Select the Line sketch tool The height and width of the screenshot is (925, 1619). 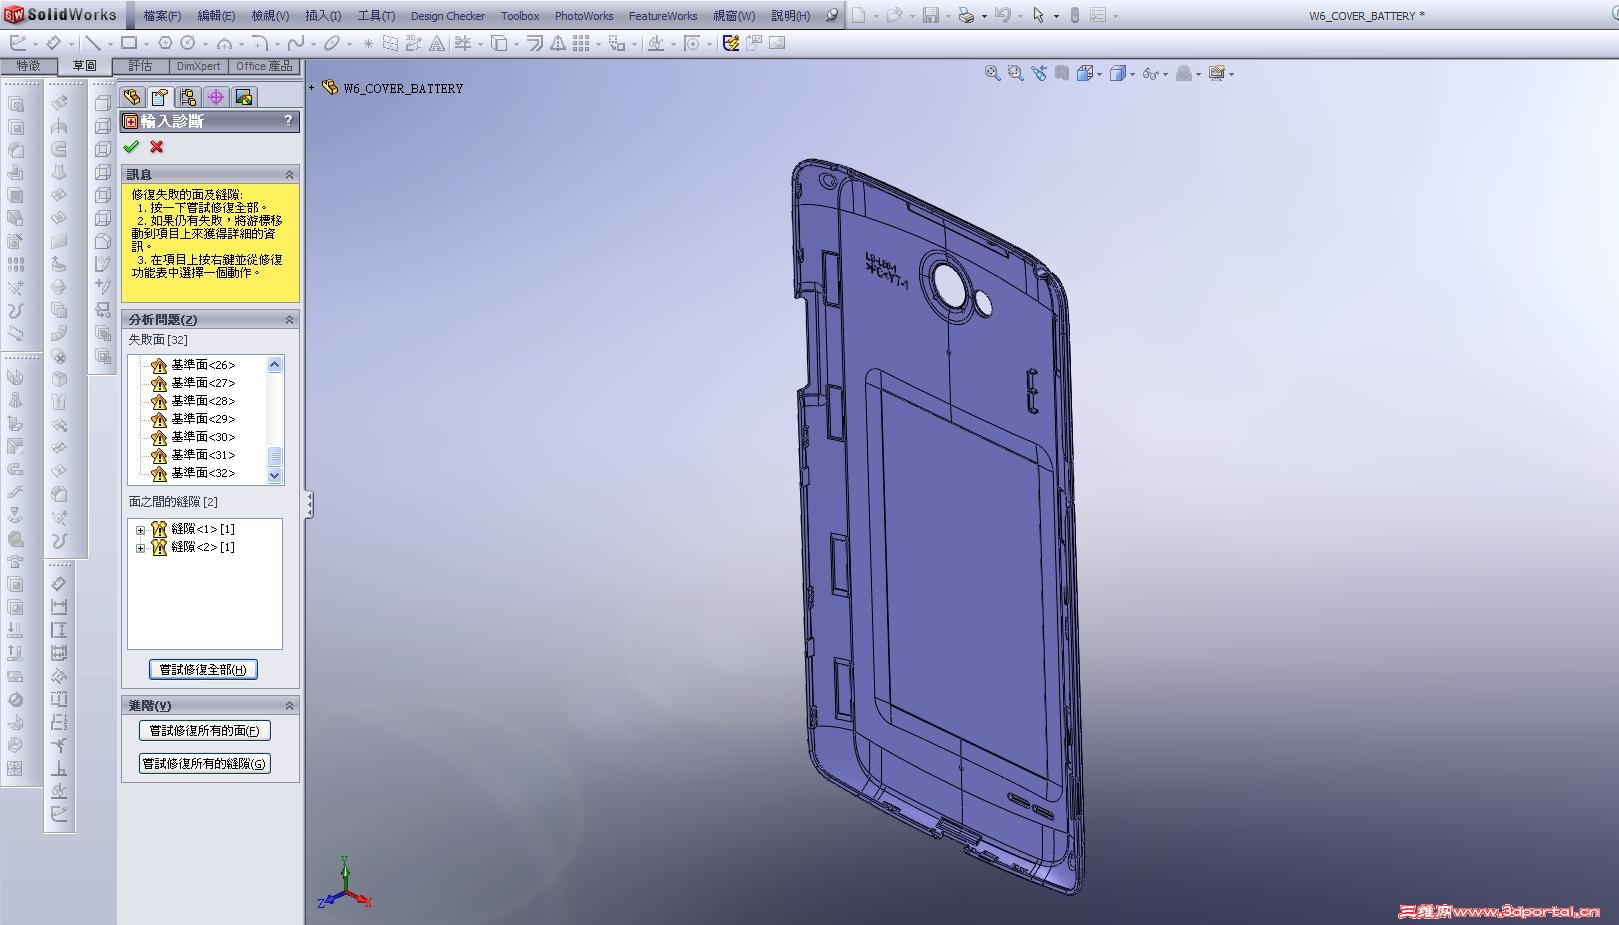[x=92, y=43]
